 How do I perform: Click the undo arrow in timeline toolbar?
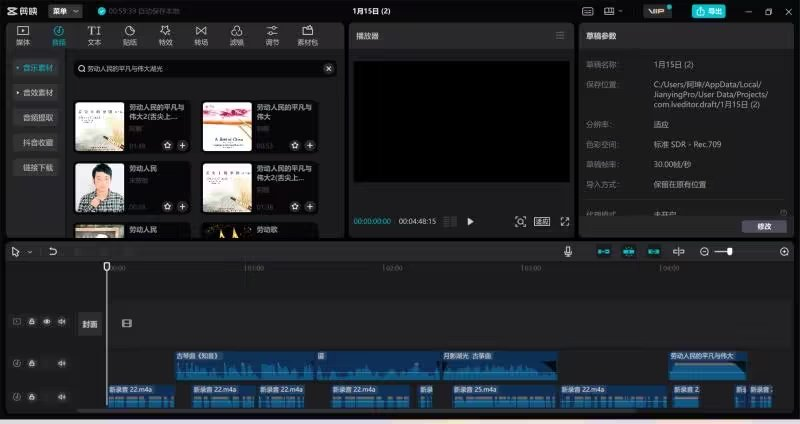coord(53,252)
